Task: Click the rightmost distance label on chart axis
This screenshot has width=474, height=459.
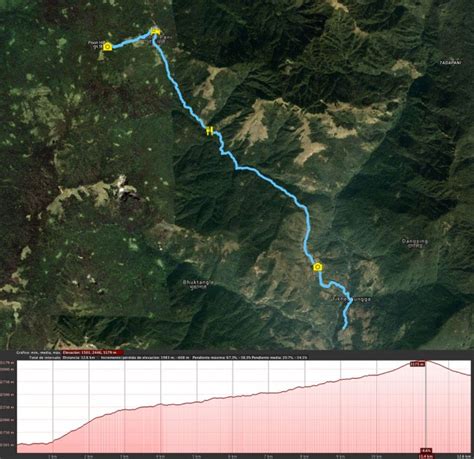Action: pos(461,456)
